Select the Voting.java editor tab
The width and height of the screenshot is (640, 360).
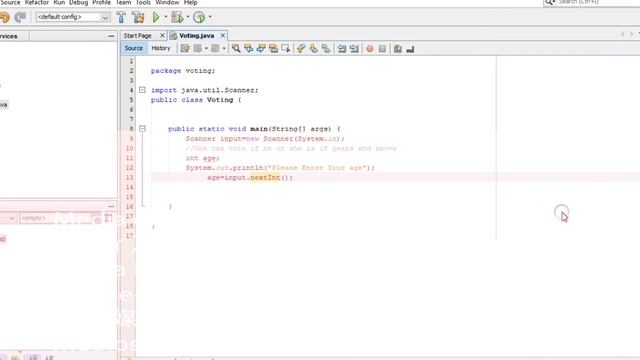(196, 36)
